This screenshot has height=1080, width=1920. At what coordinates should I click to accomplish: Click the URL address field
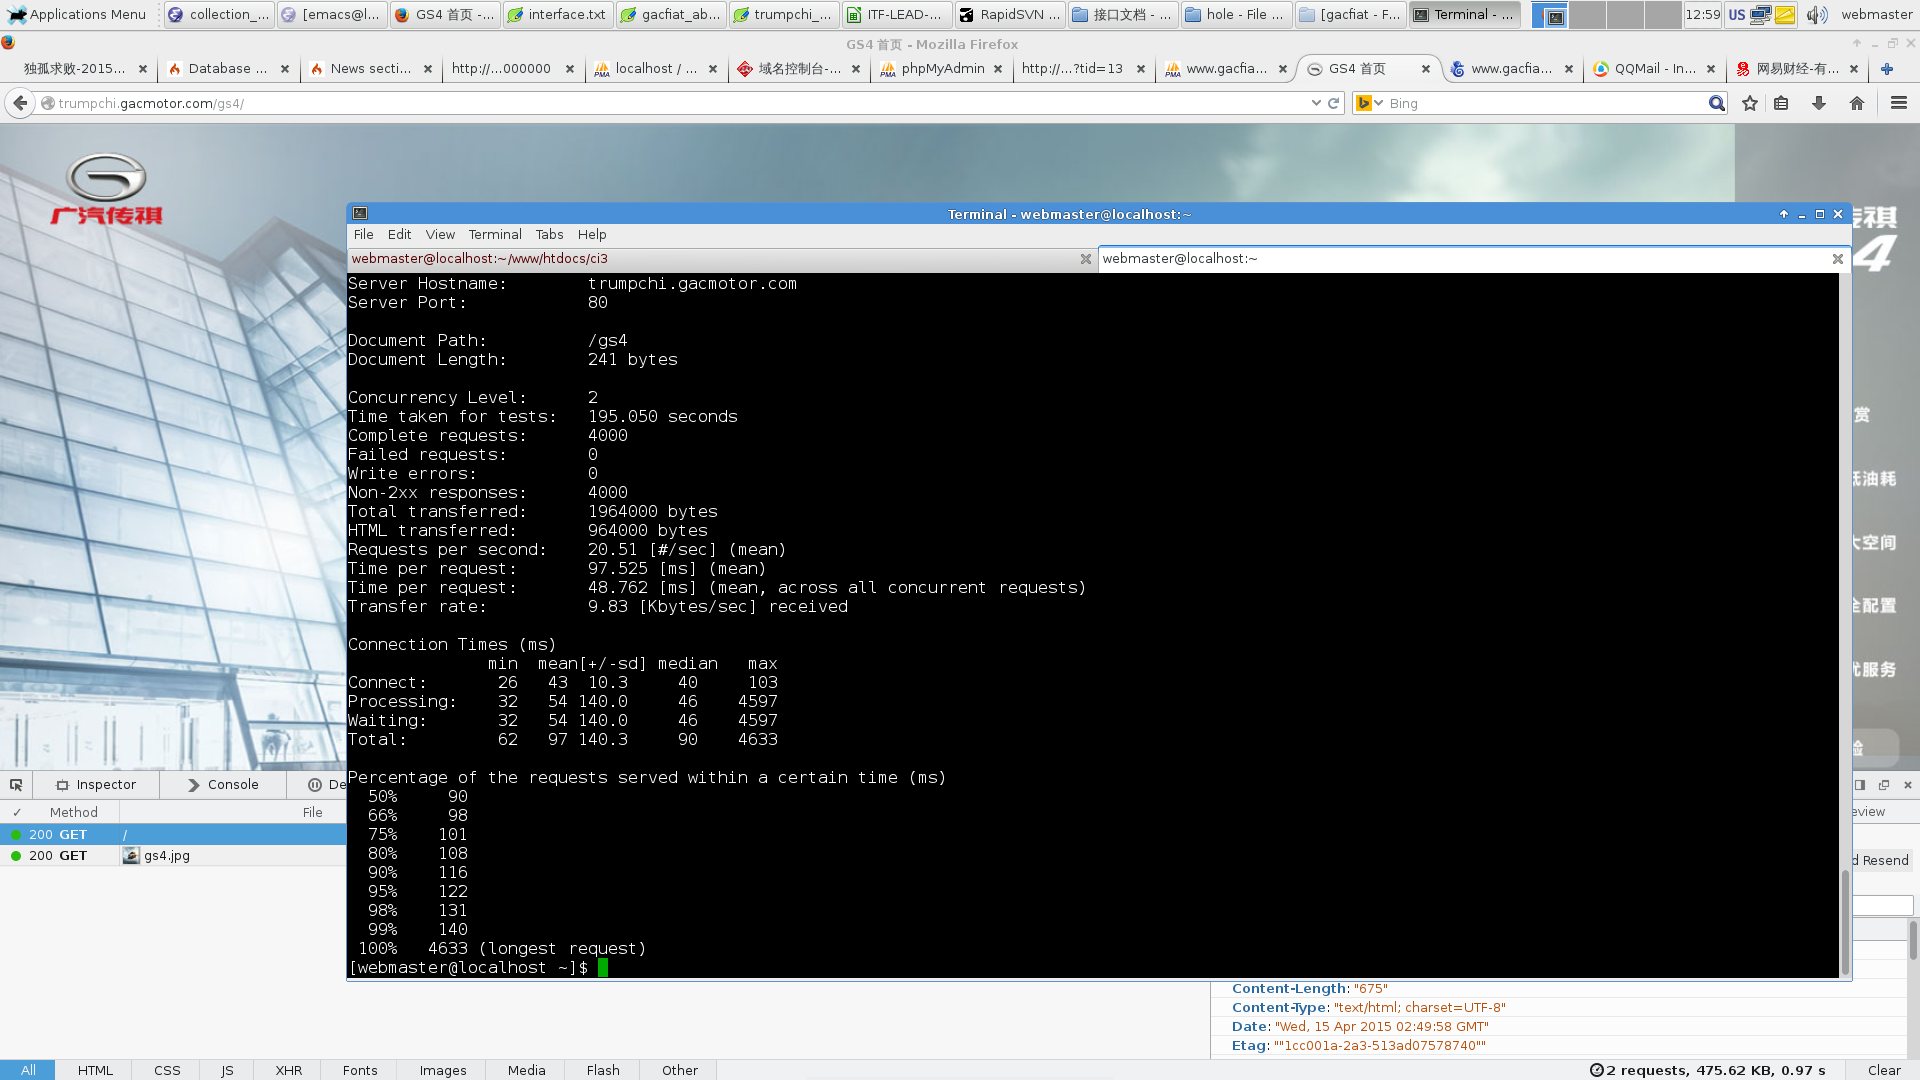(x=680, y=103)
